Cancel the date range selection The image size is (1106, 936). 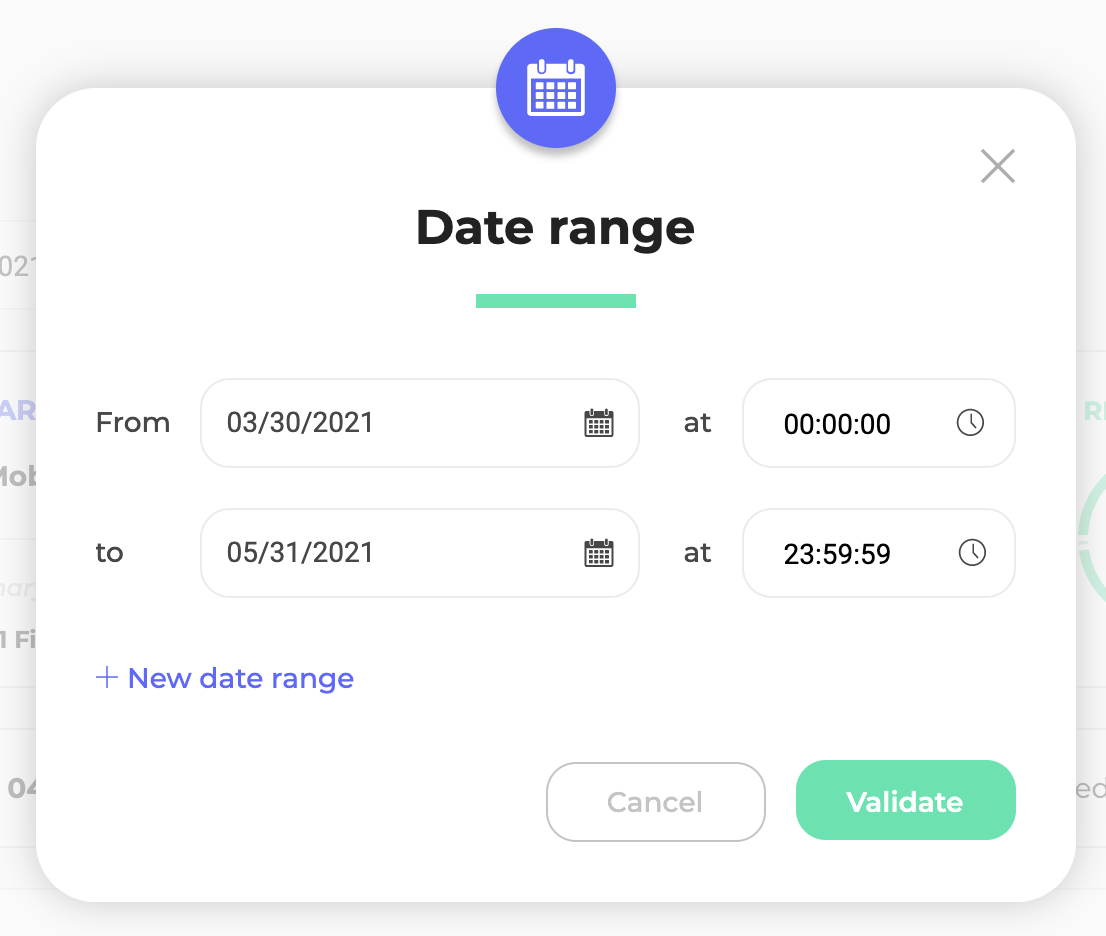[x=655, y=801]
